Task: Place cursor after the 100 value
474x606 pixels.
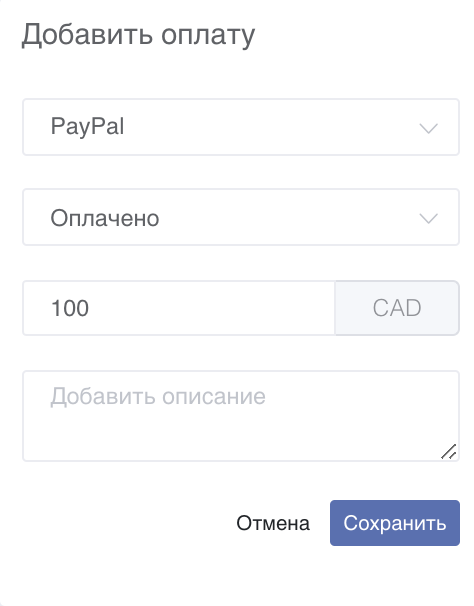Action: (91, 308)
